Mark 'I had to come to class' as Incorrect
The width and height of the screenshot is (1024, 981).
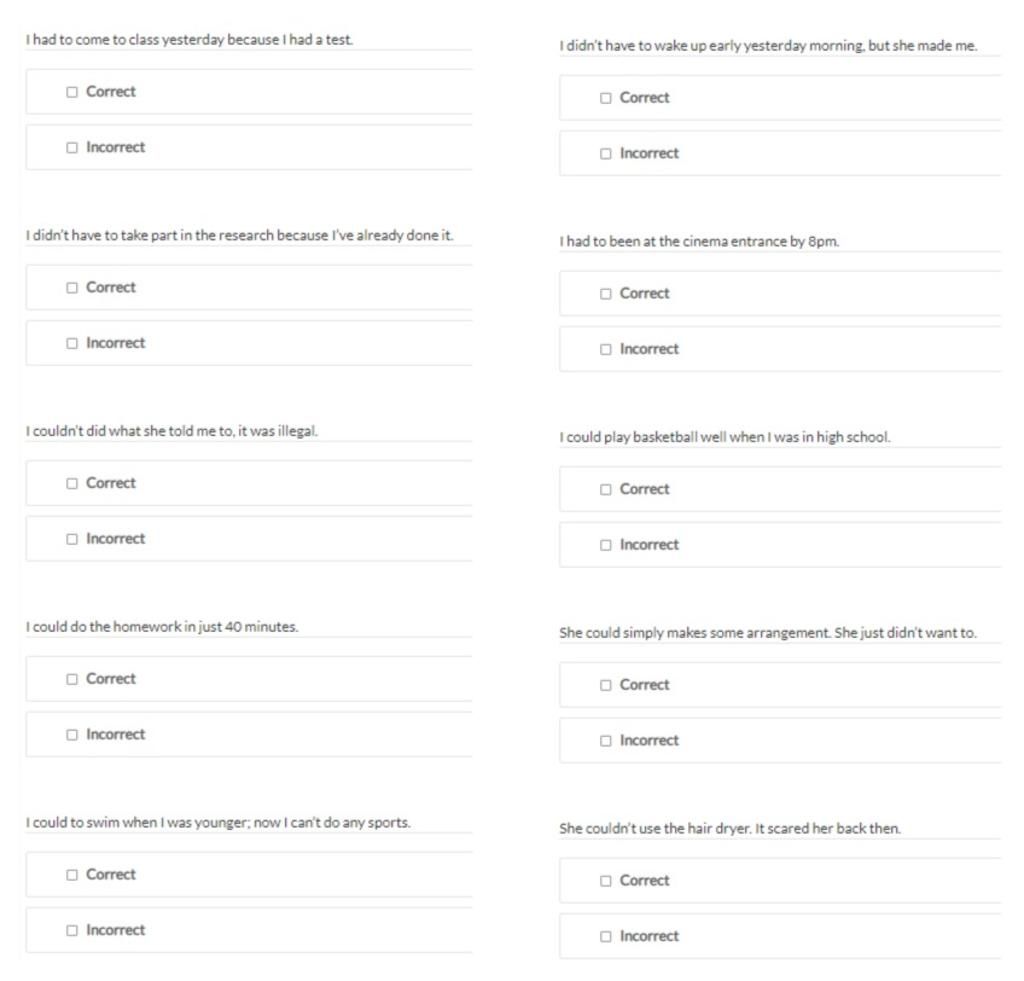pos(72,148)
